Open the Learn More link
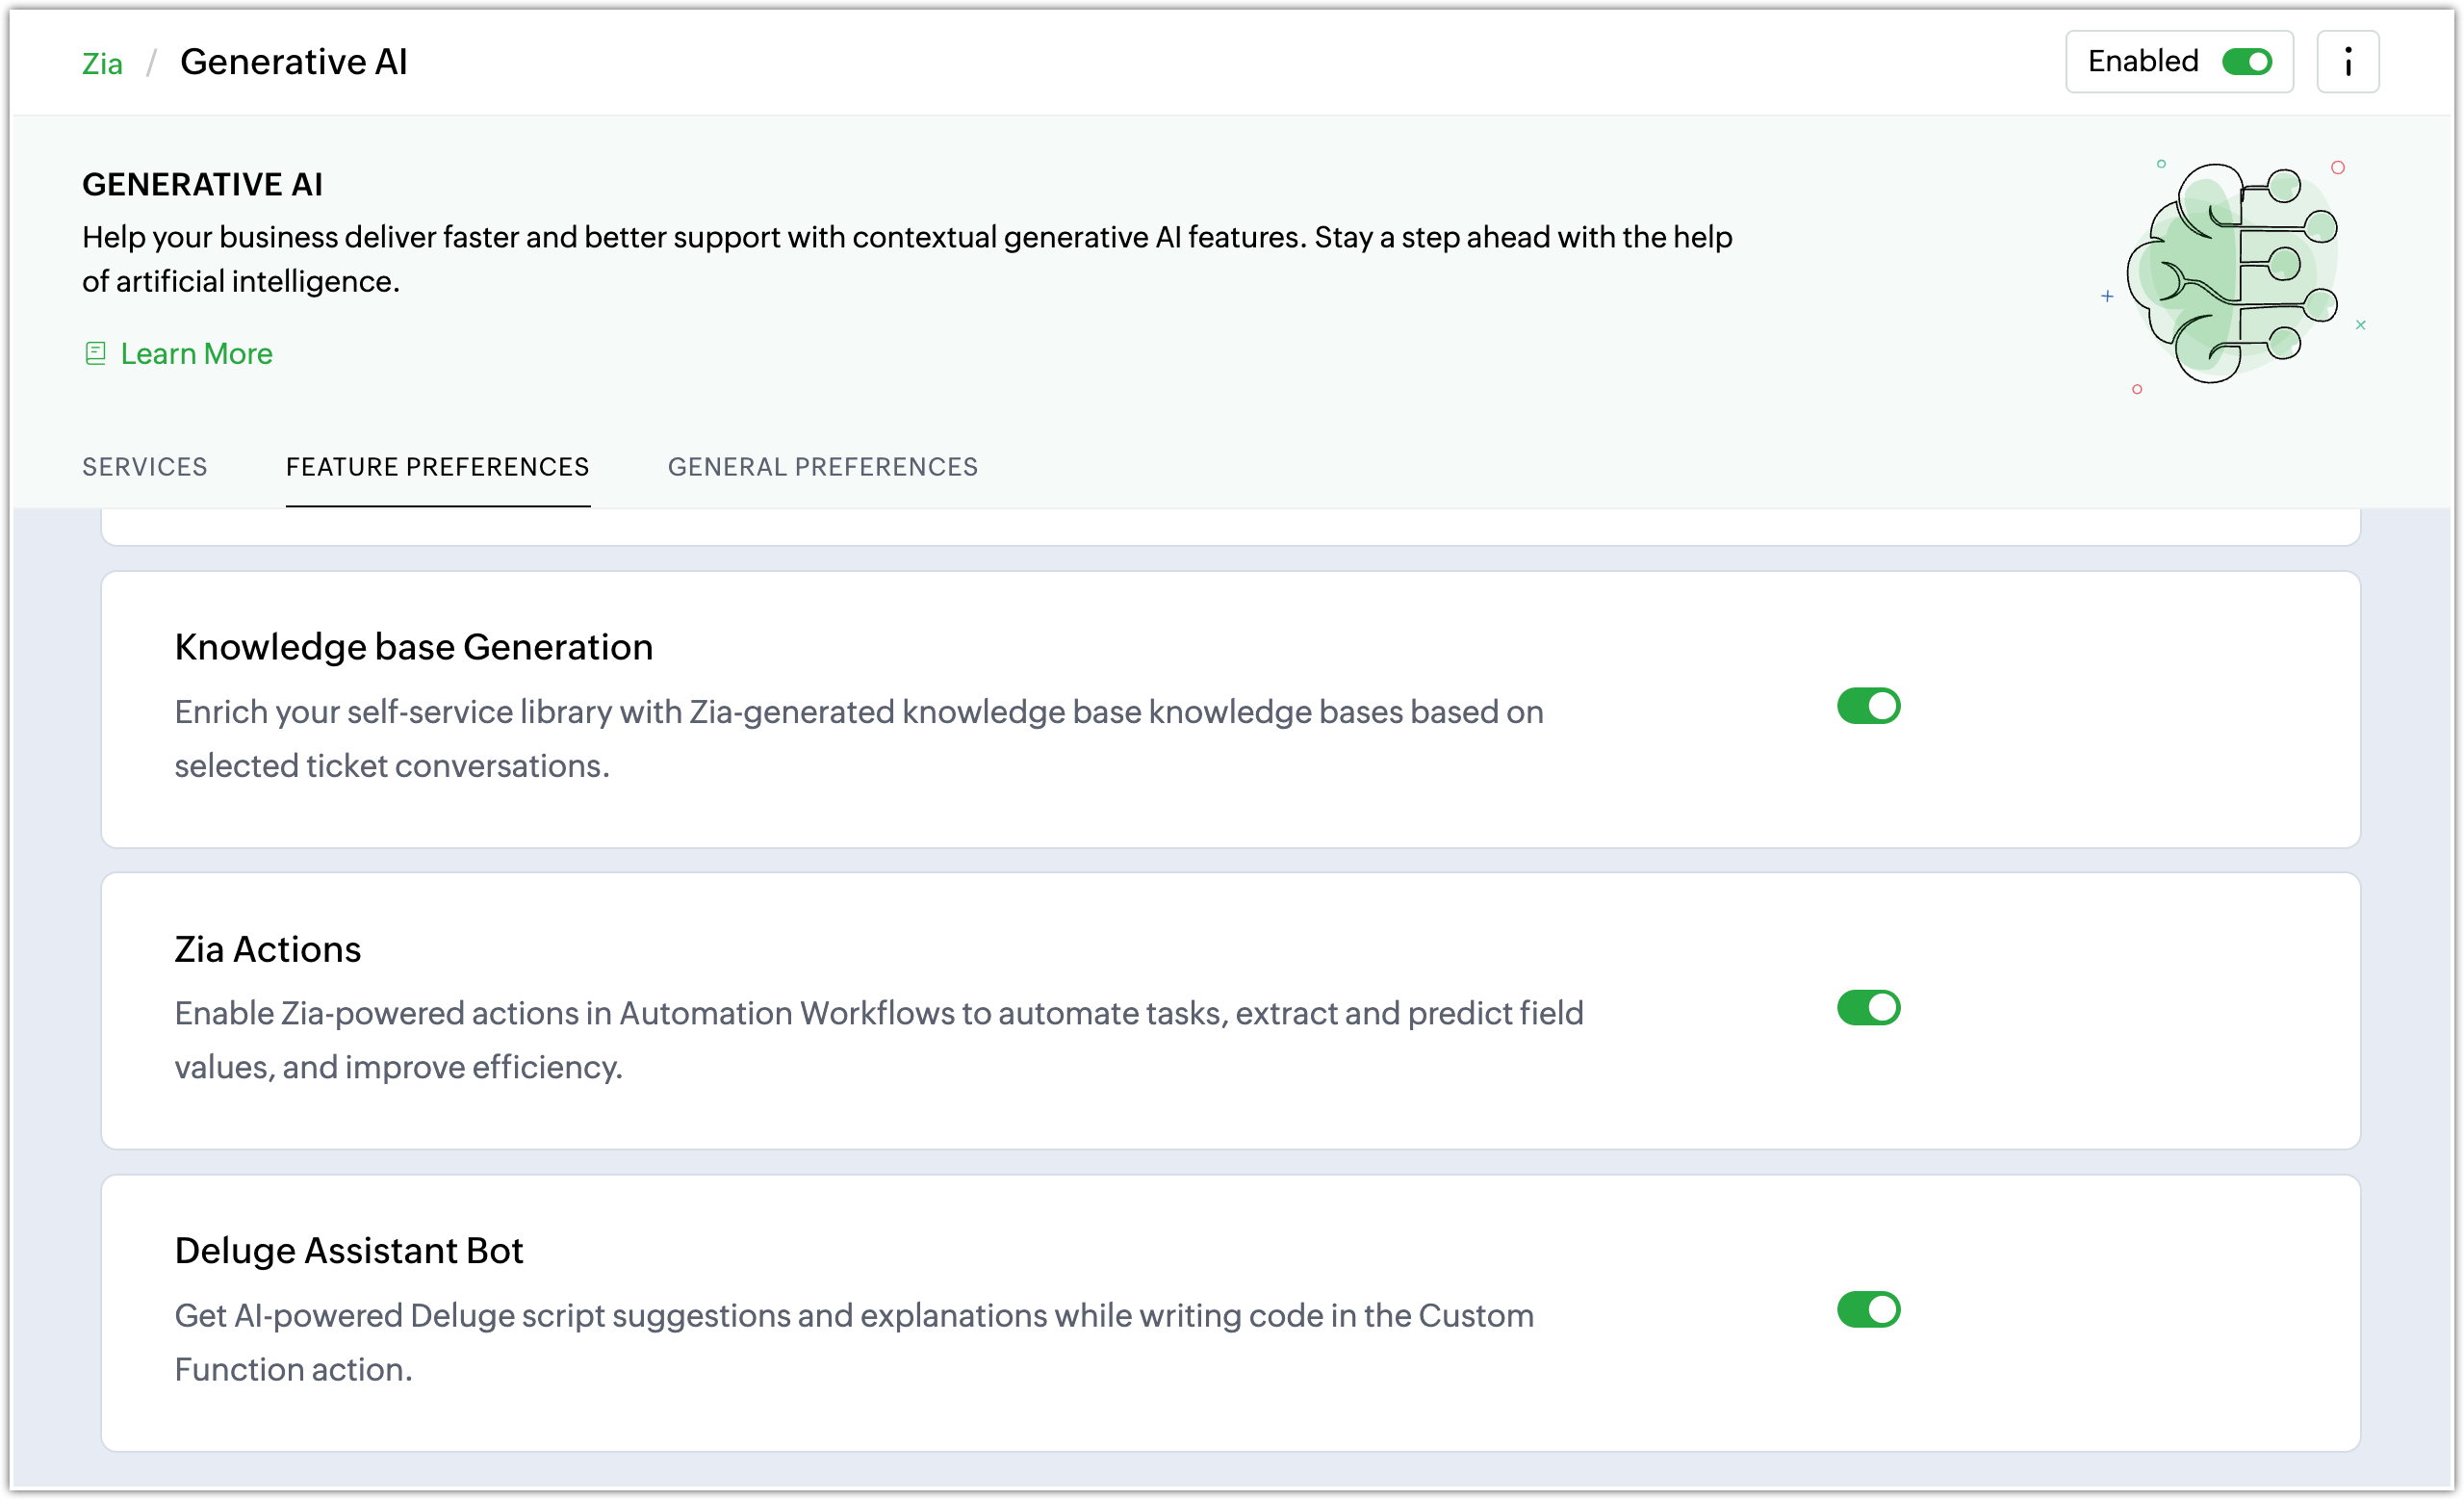The width and height of the screenshot is (2464, 1500). click(196, 354)
